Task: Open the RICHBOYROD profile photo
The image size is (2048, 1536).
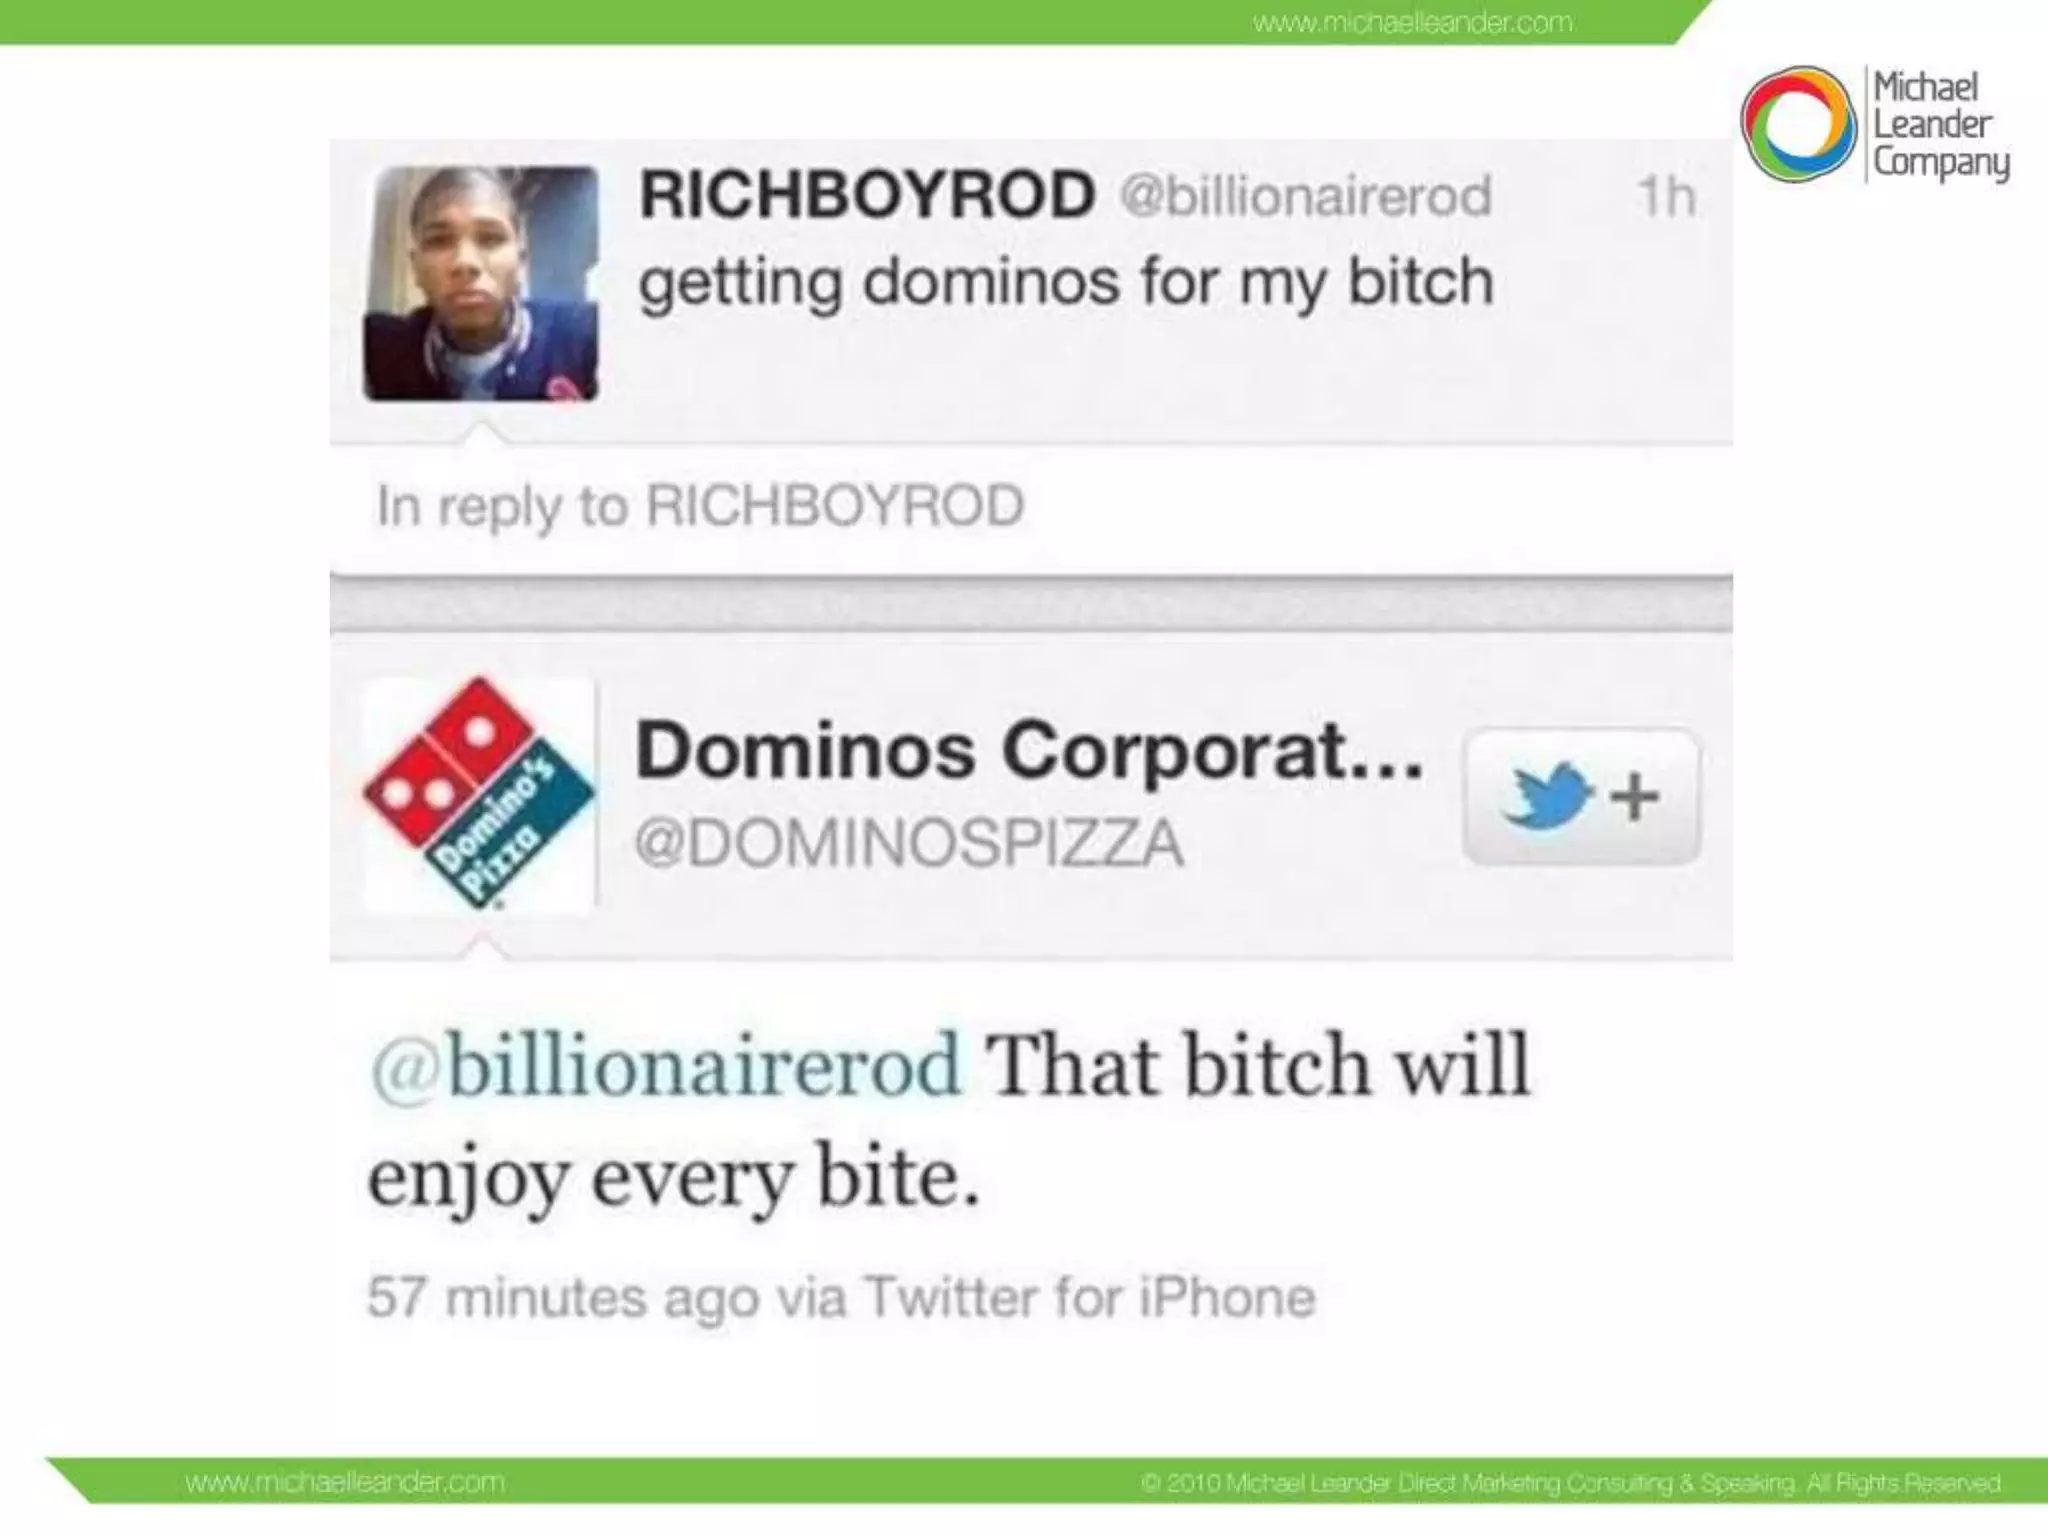Action: tap(481, 284)
